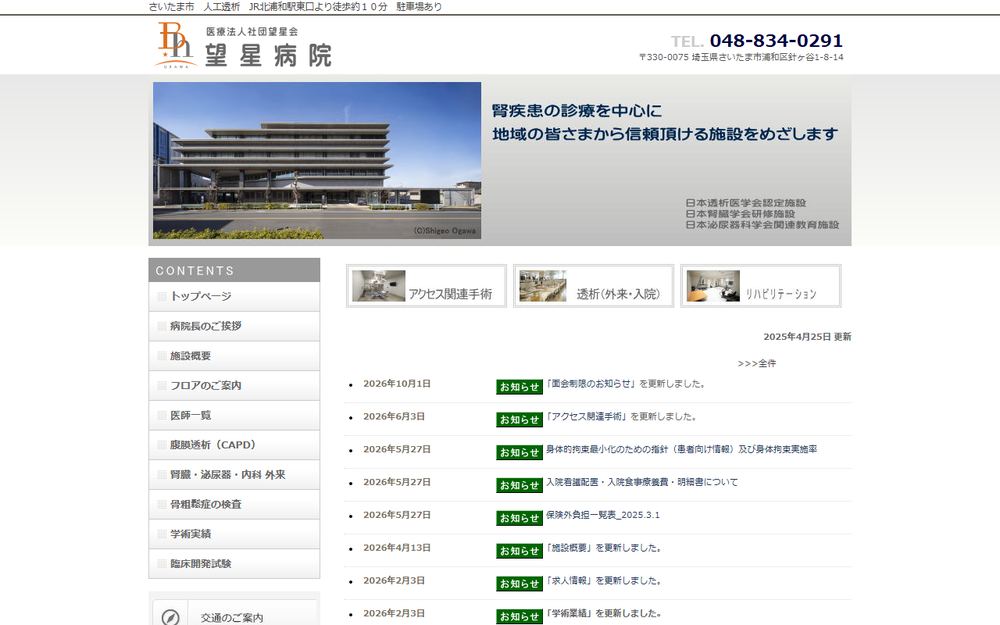Open フロアのご案内 menu item

[234, 385]
